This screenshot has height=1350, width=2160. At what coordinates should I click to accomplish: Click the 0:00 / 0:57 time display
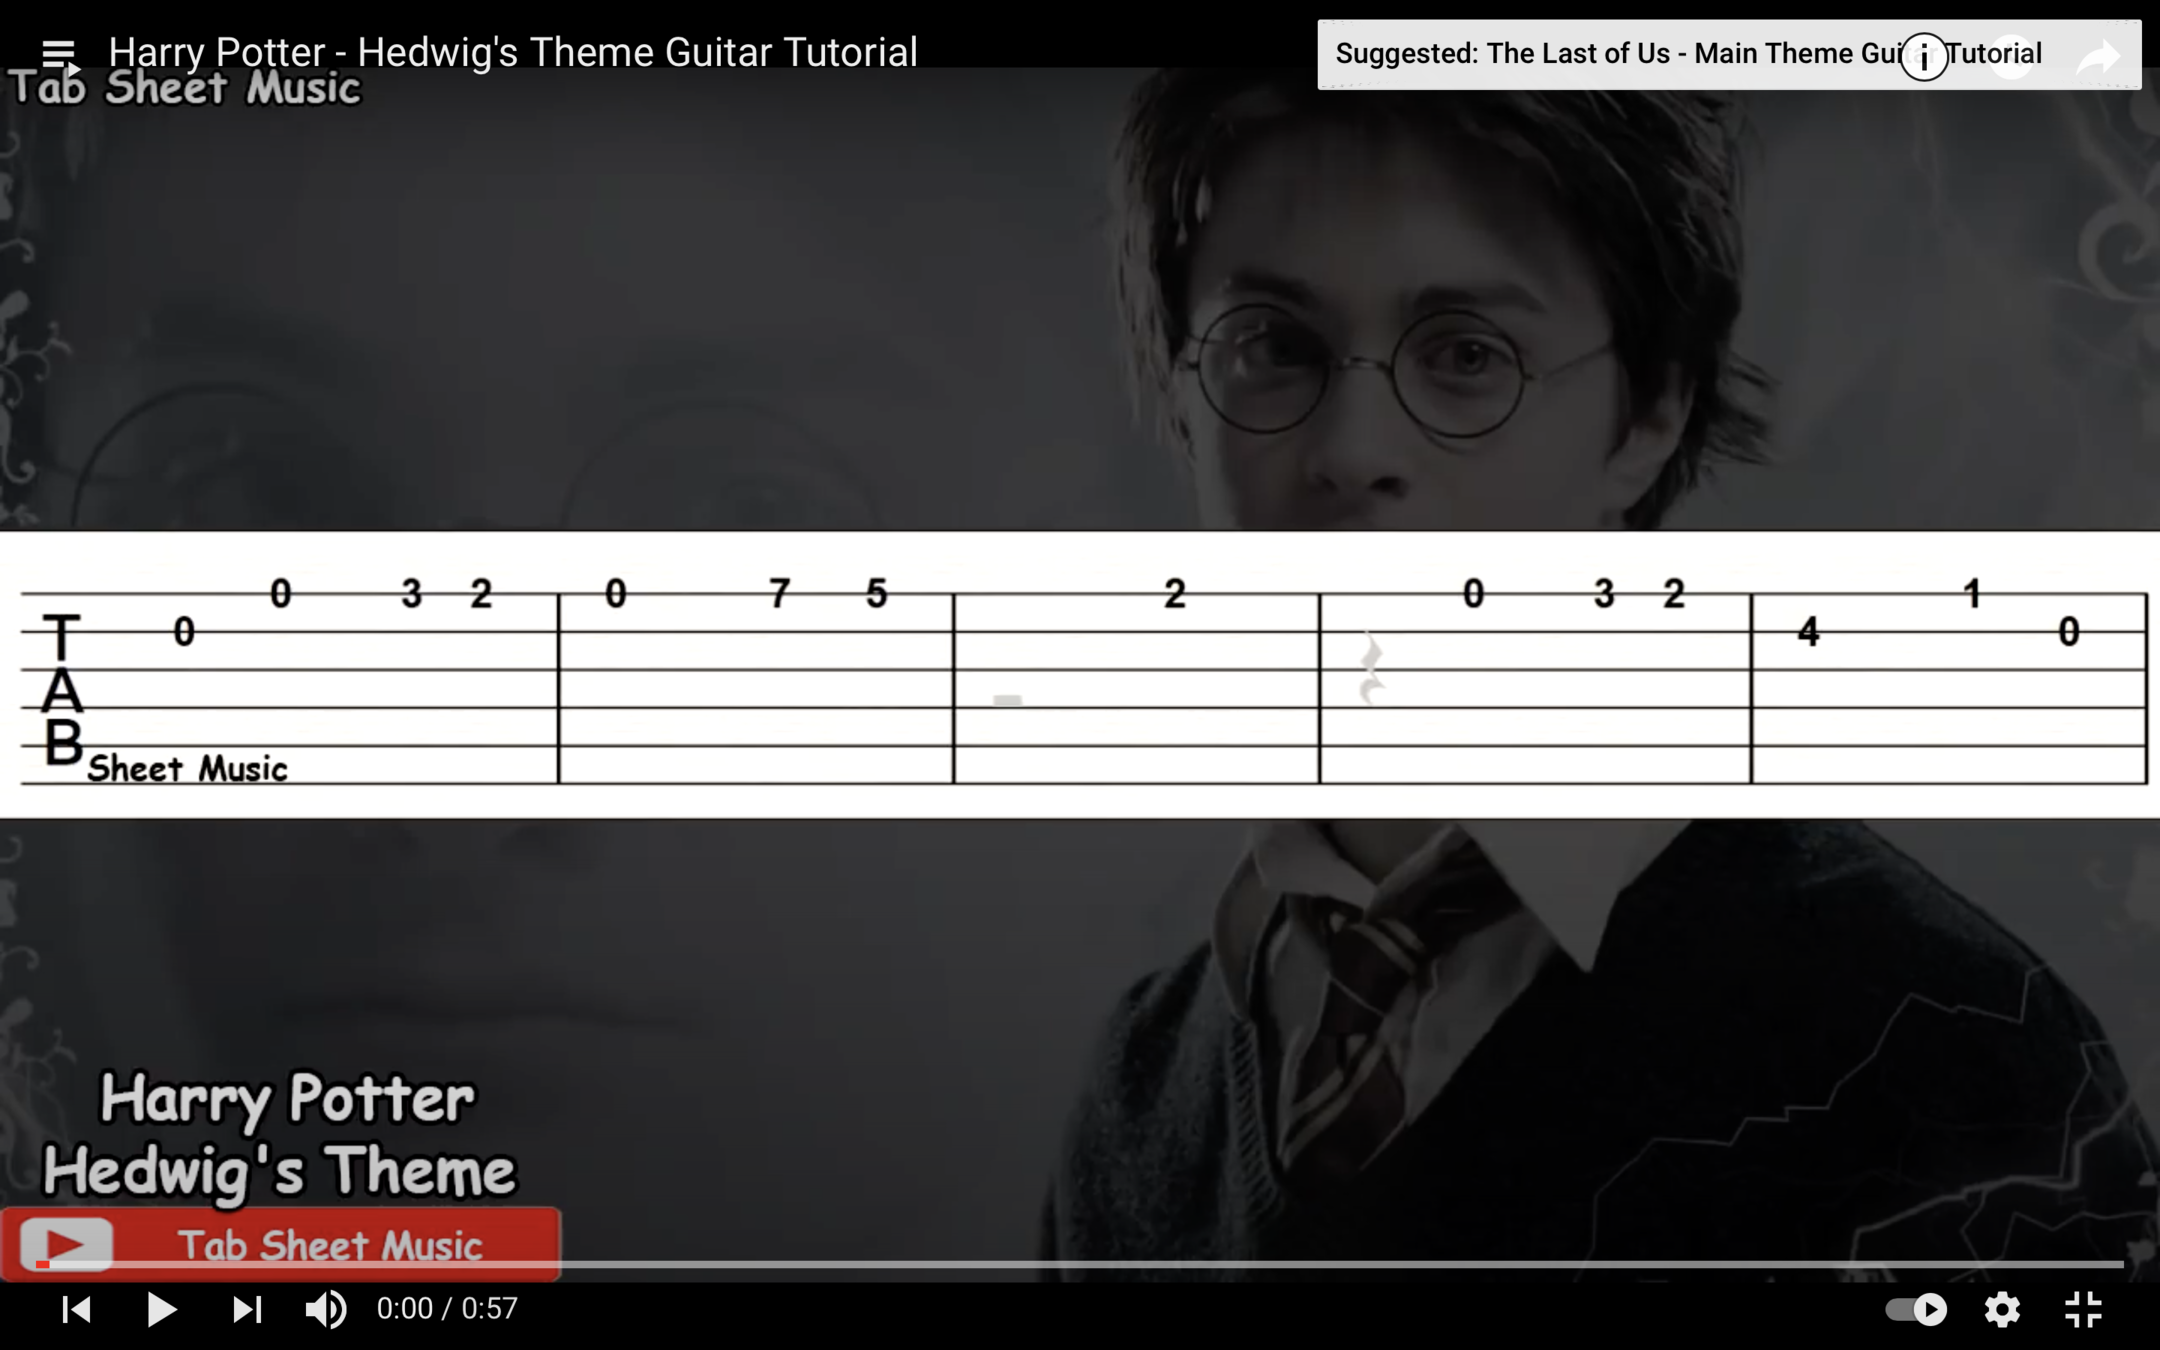[447, 1309]
